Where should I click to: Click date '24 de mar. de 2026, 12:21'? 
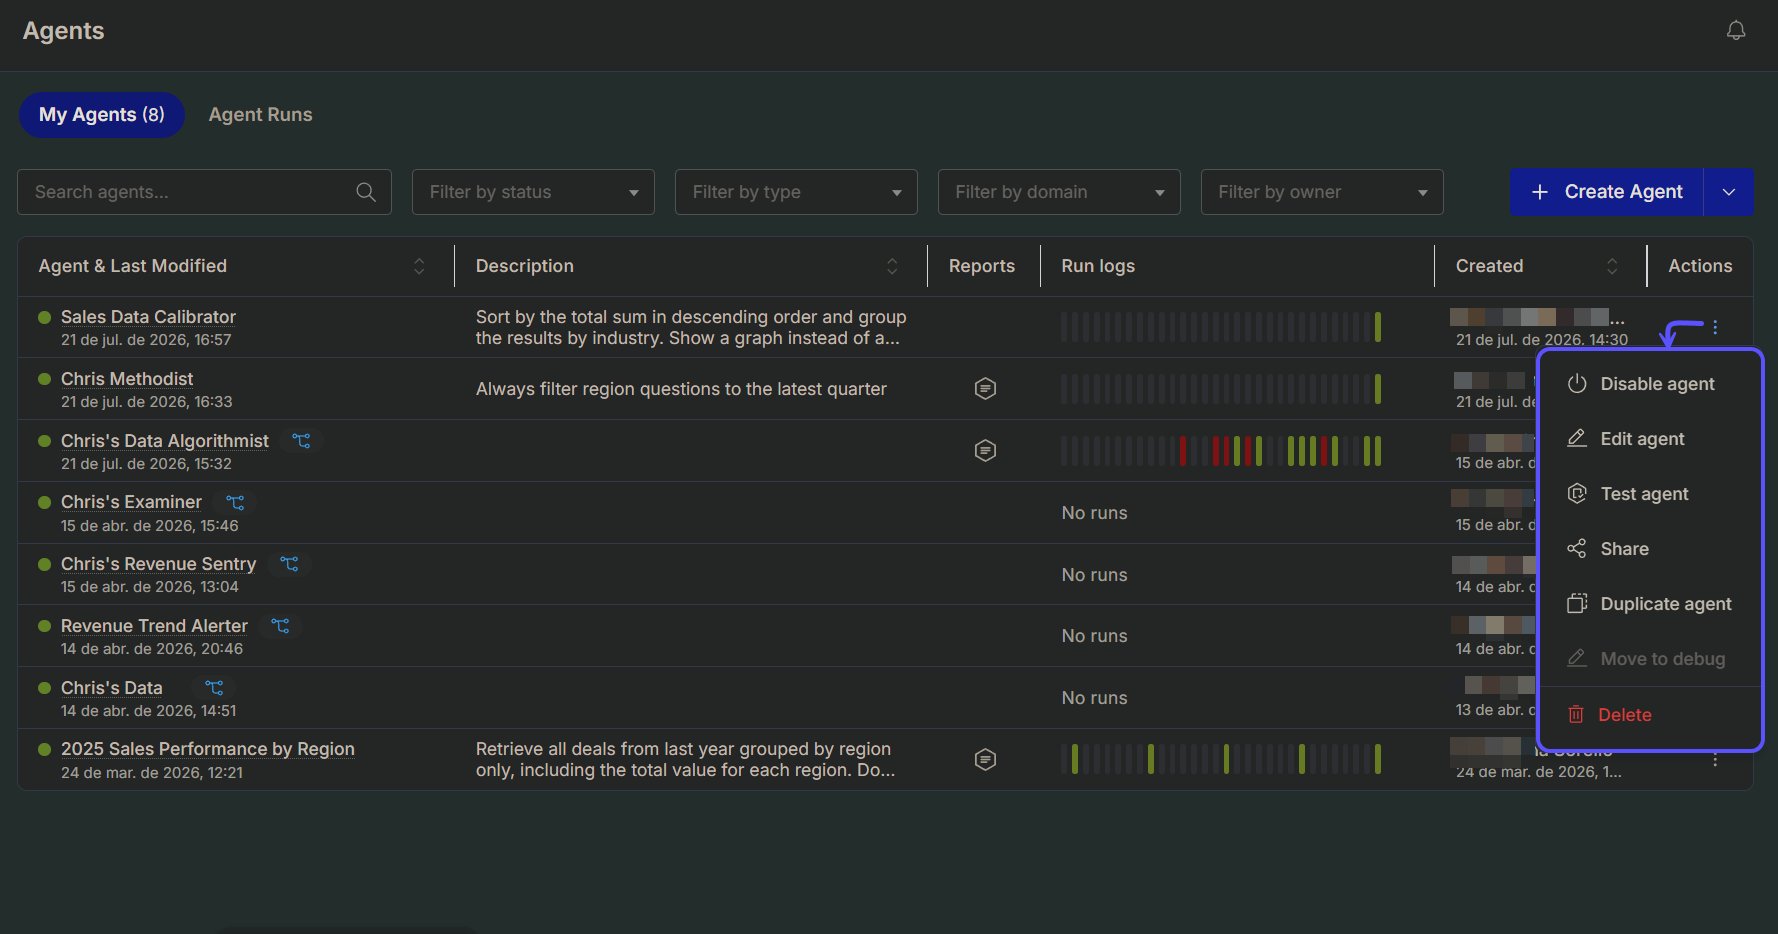click(x=152, y=773)
